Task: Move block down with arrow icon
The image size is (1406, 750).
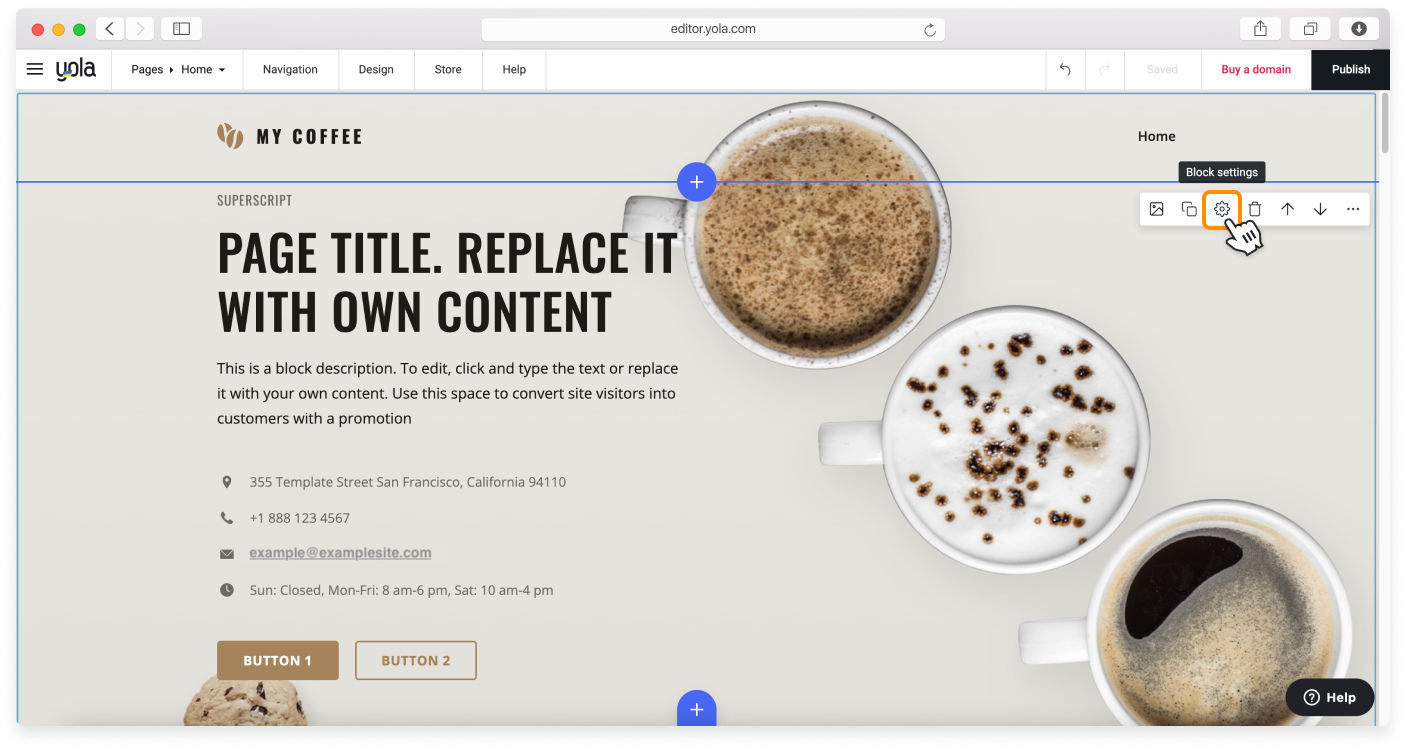Action: [1320, 209]
